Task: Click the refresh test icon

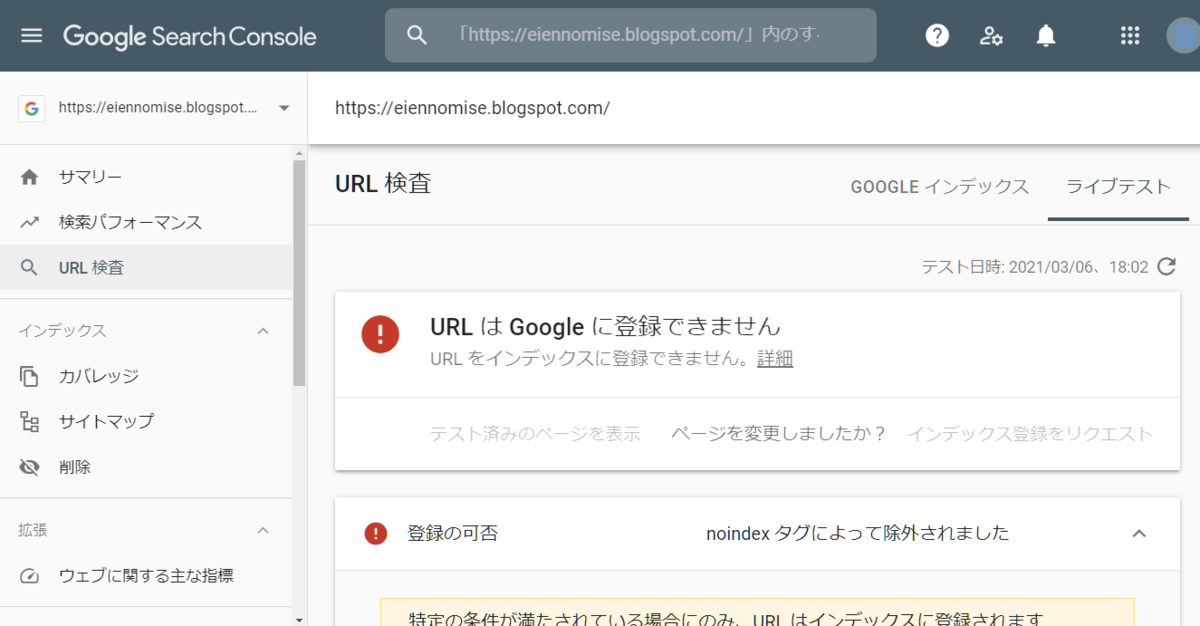Action: 1166,267
